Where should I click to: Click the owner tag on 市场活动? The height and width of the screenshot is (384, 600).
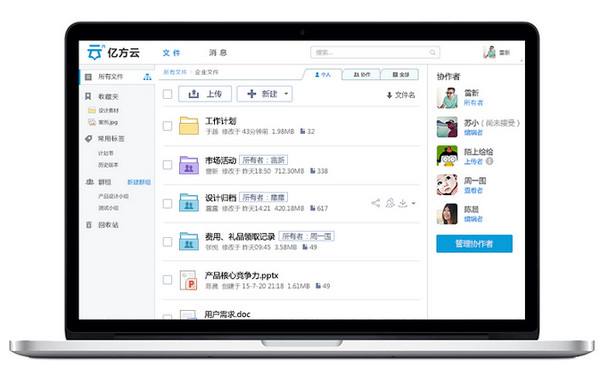point(263,160)
